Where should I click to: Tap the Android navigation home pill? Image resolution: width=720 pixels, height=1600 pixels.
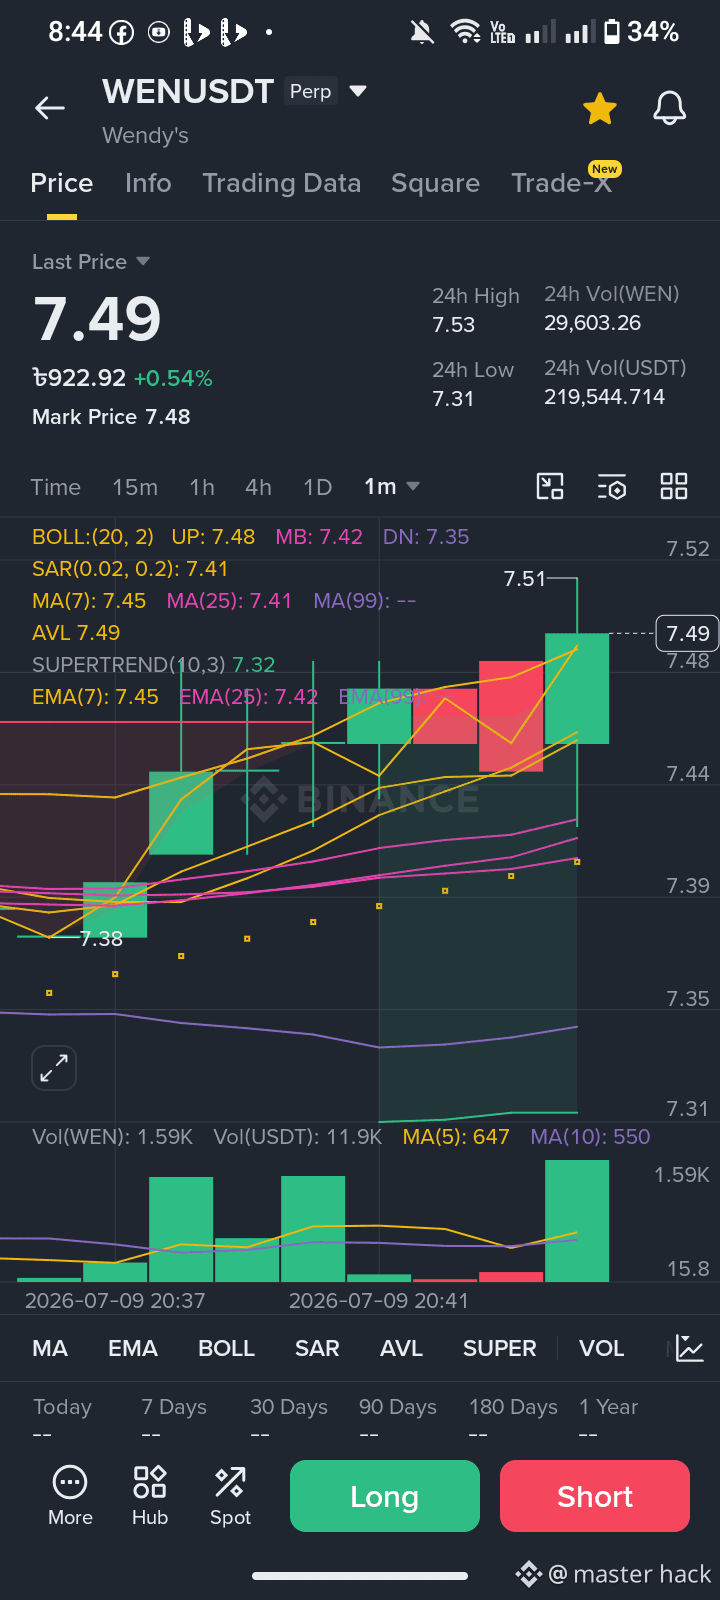point(360,1576)
